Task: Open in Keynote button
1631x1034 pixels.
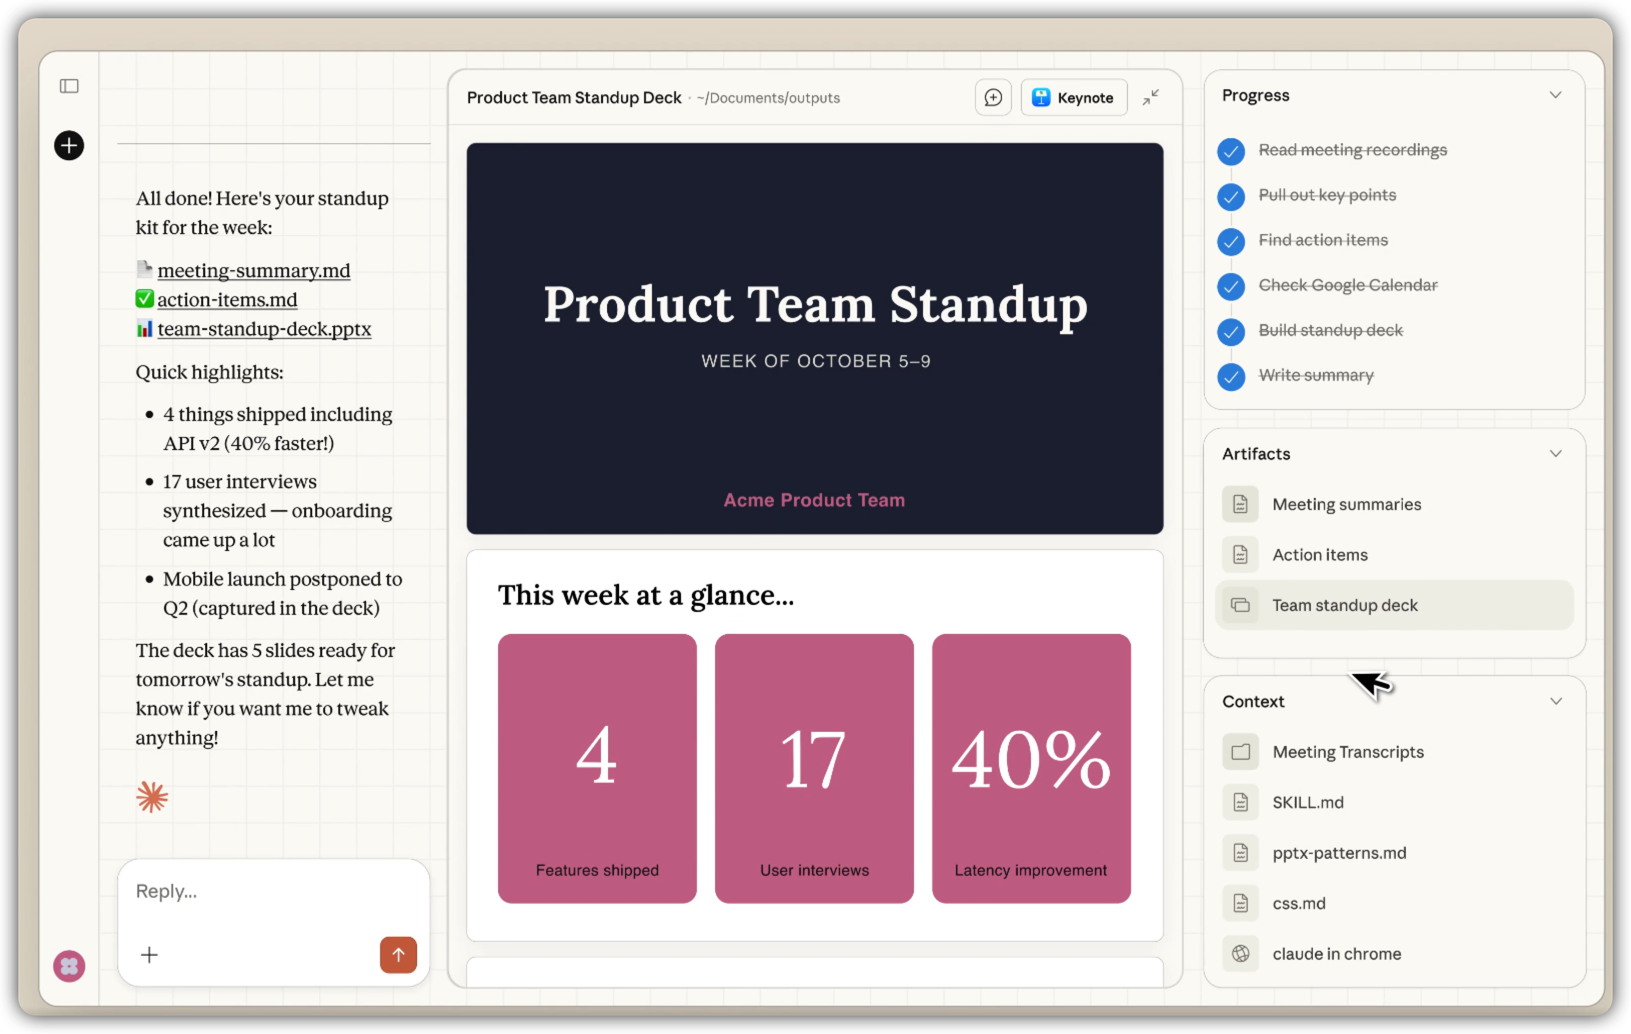Action: [x=1073, y=98]
